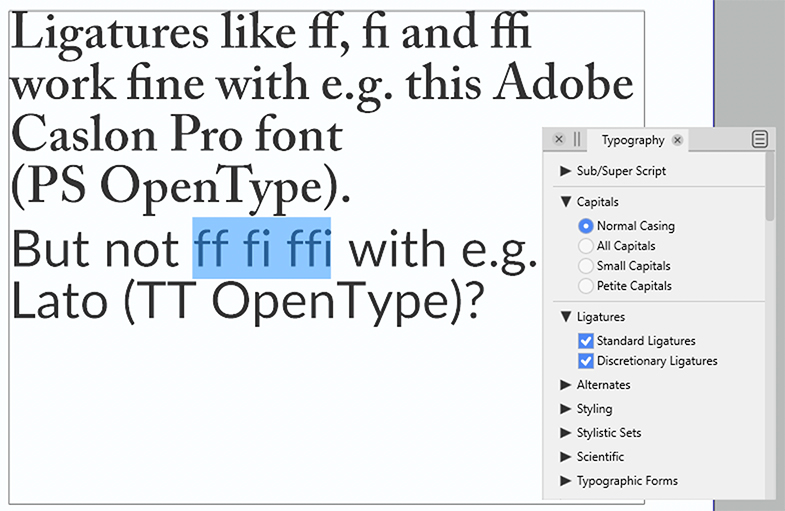Select Normal Casing radio option

coord(587,226)
